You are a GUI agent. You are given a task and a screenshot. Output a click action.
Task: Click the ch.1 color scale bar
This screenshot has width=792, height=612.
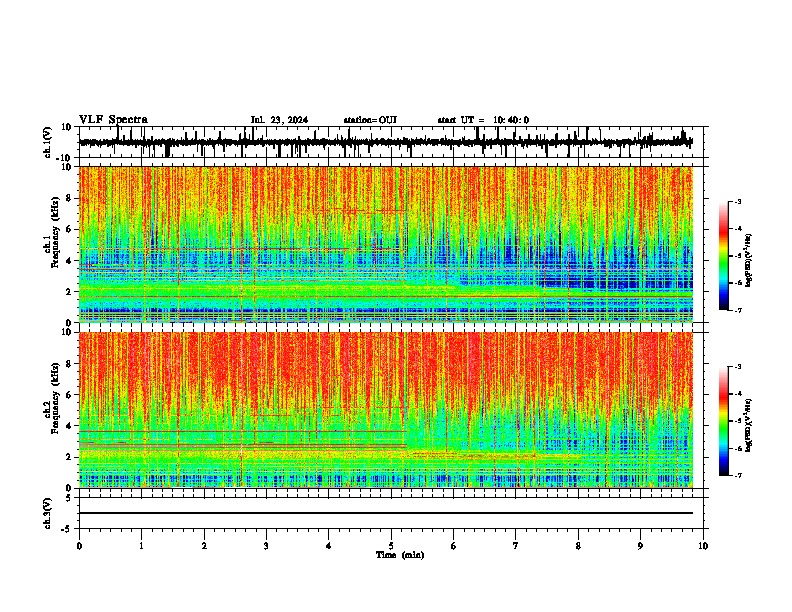[x=724, y=256]
